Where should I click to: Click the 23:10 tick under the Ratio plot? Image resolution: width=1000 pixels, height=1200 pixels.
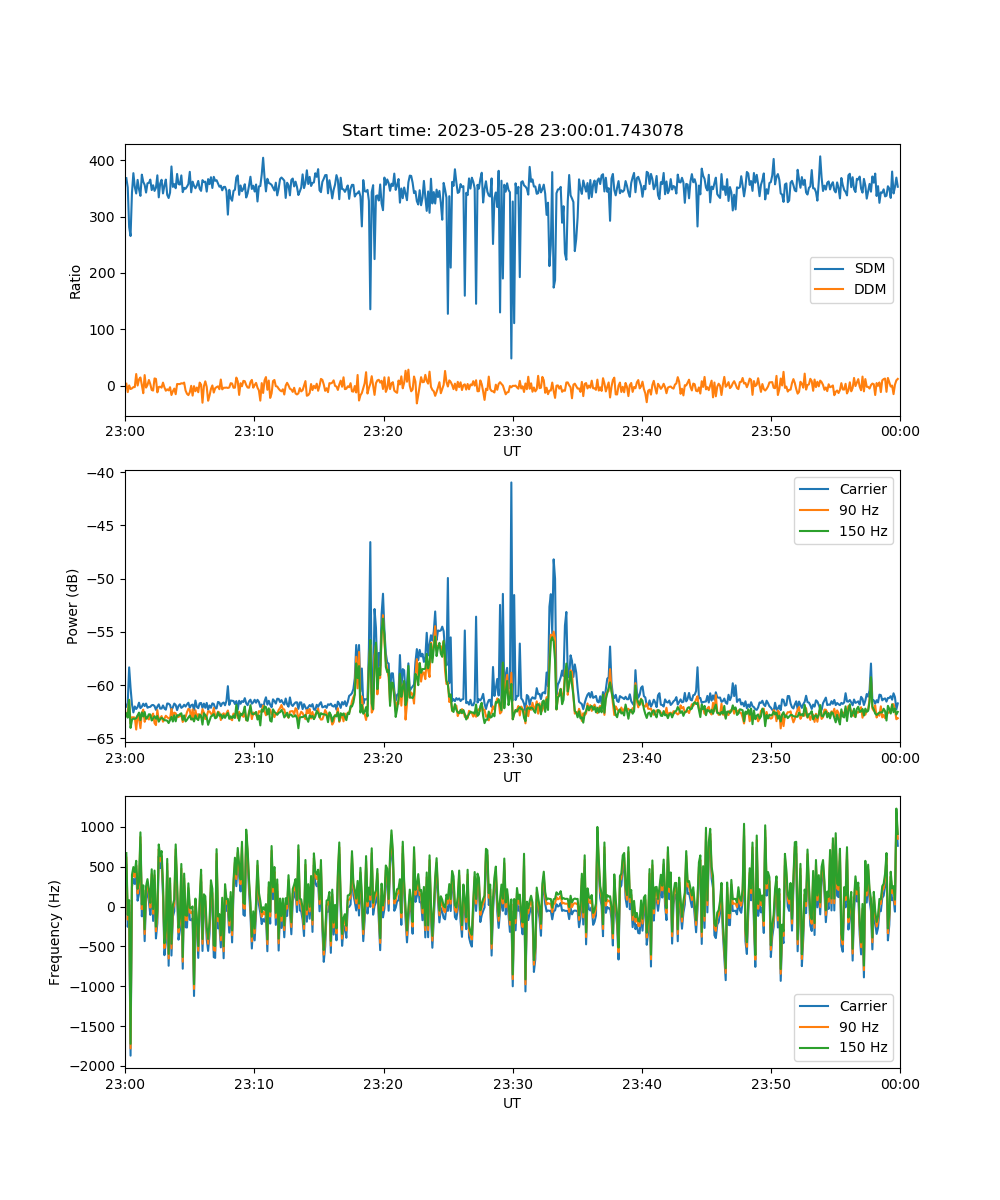point(254,431)
